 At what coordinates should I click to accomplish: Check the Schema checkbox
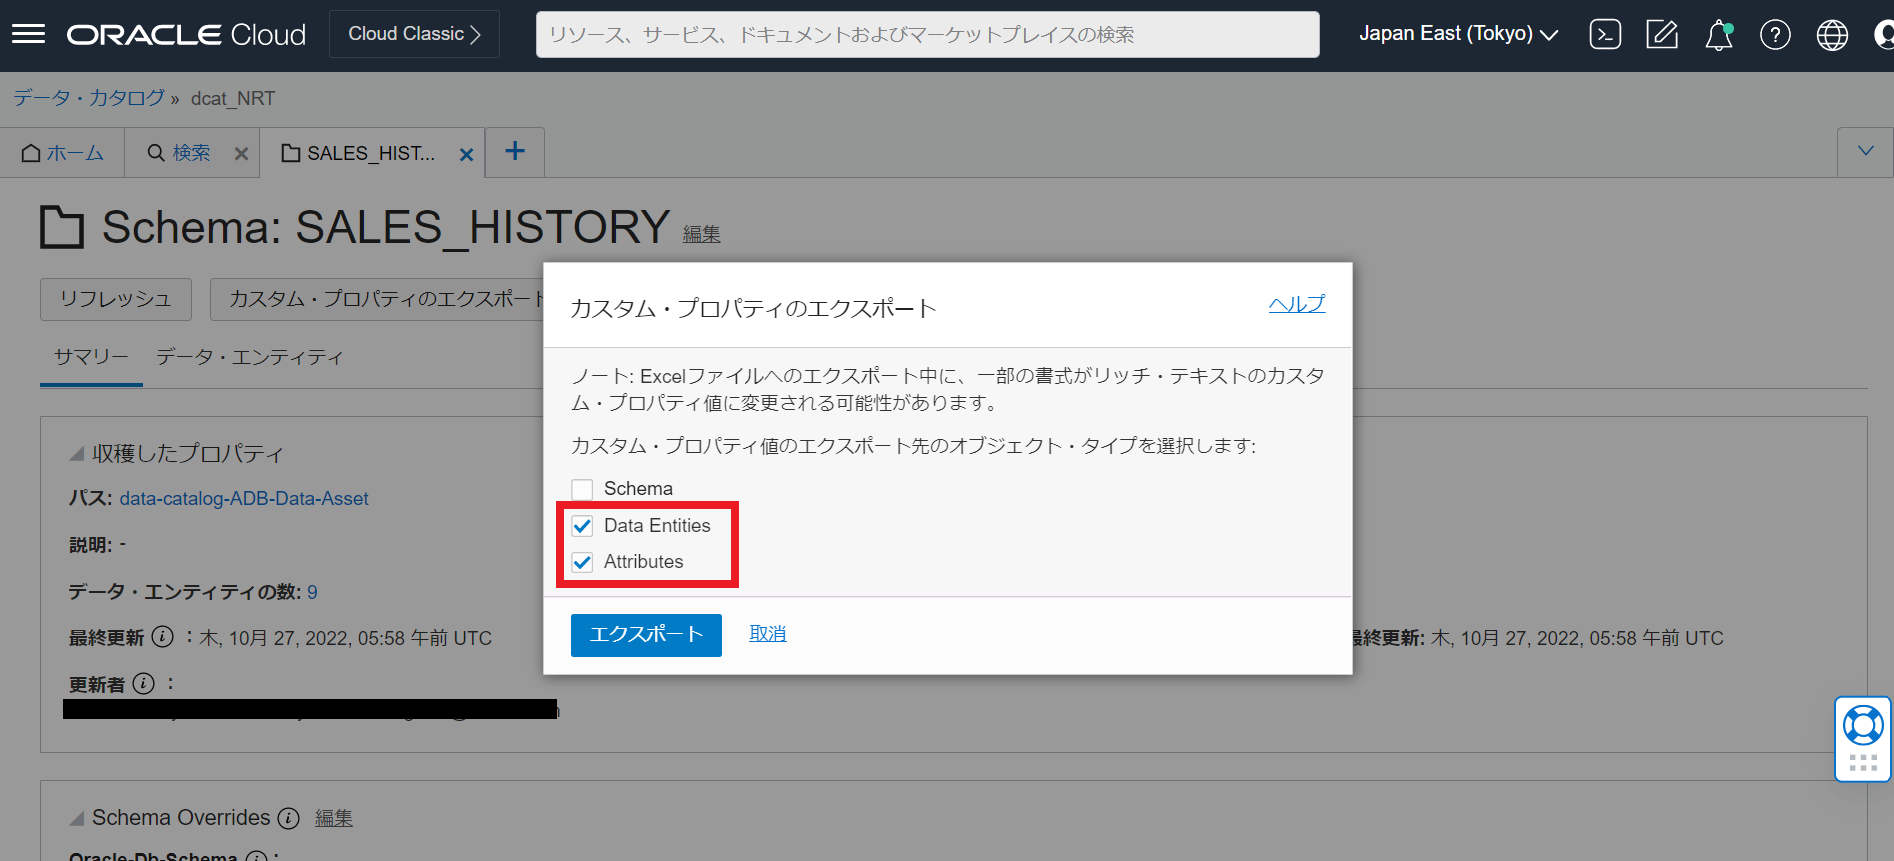click(x=582, y=489)
